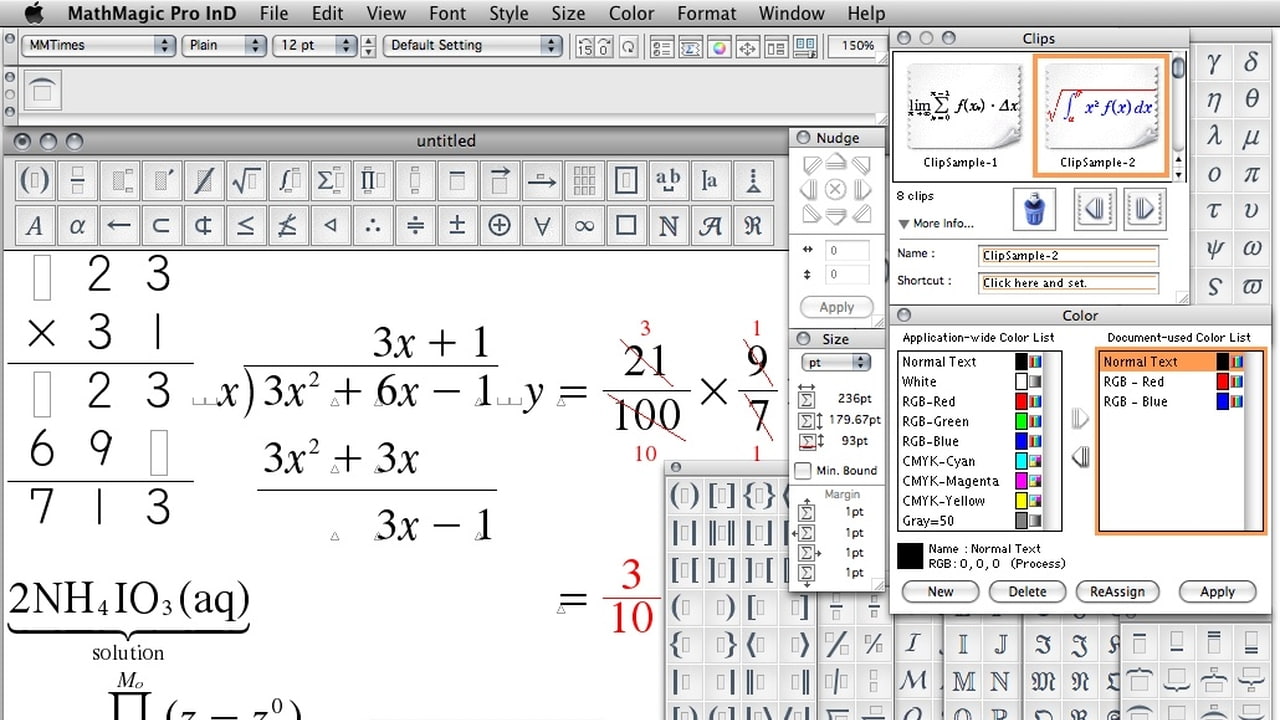Open the Greek alpha symbol palette
The height and width of the screenshot is (720, 1280).
(x=77, y=225)
